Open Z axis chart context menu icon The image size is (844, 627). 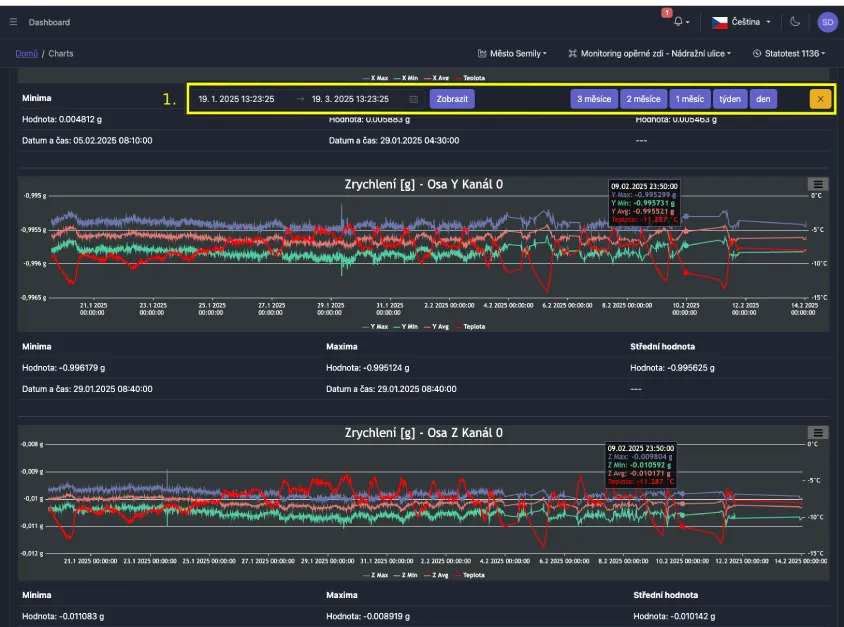tap(818, 433)
